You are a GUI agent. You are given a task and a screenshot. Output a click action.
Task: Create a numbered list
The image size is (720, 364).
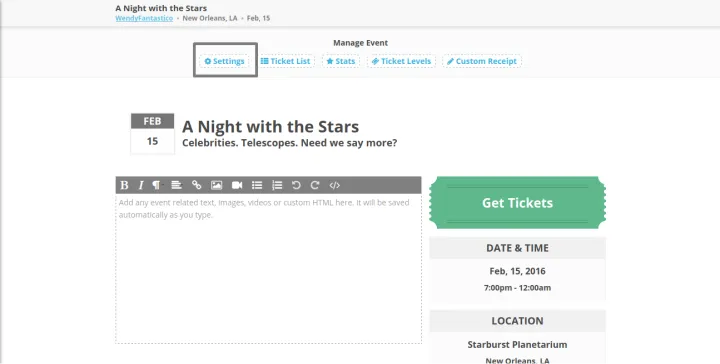277,185
